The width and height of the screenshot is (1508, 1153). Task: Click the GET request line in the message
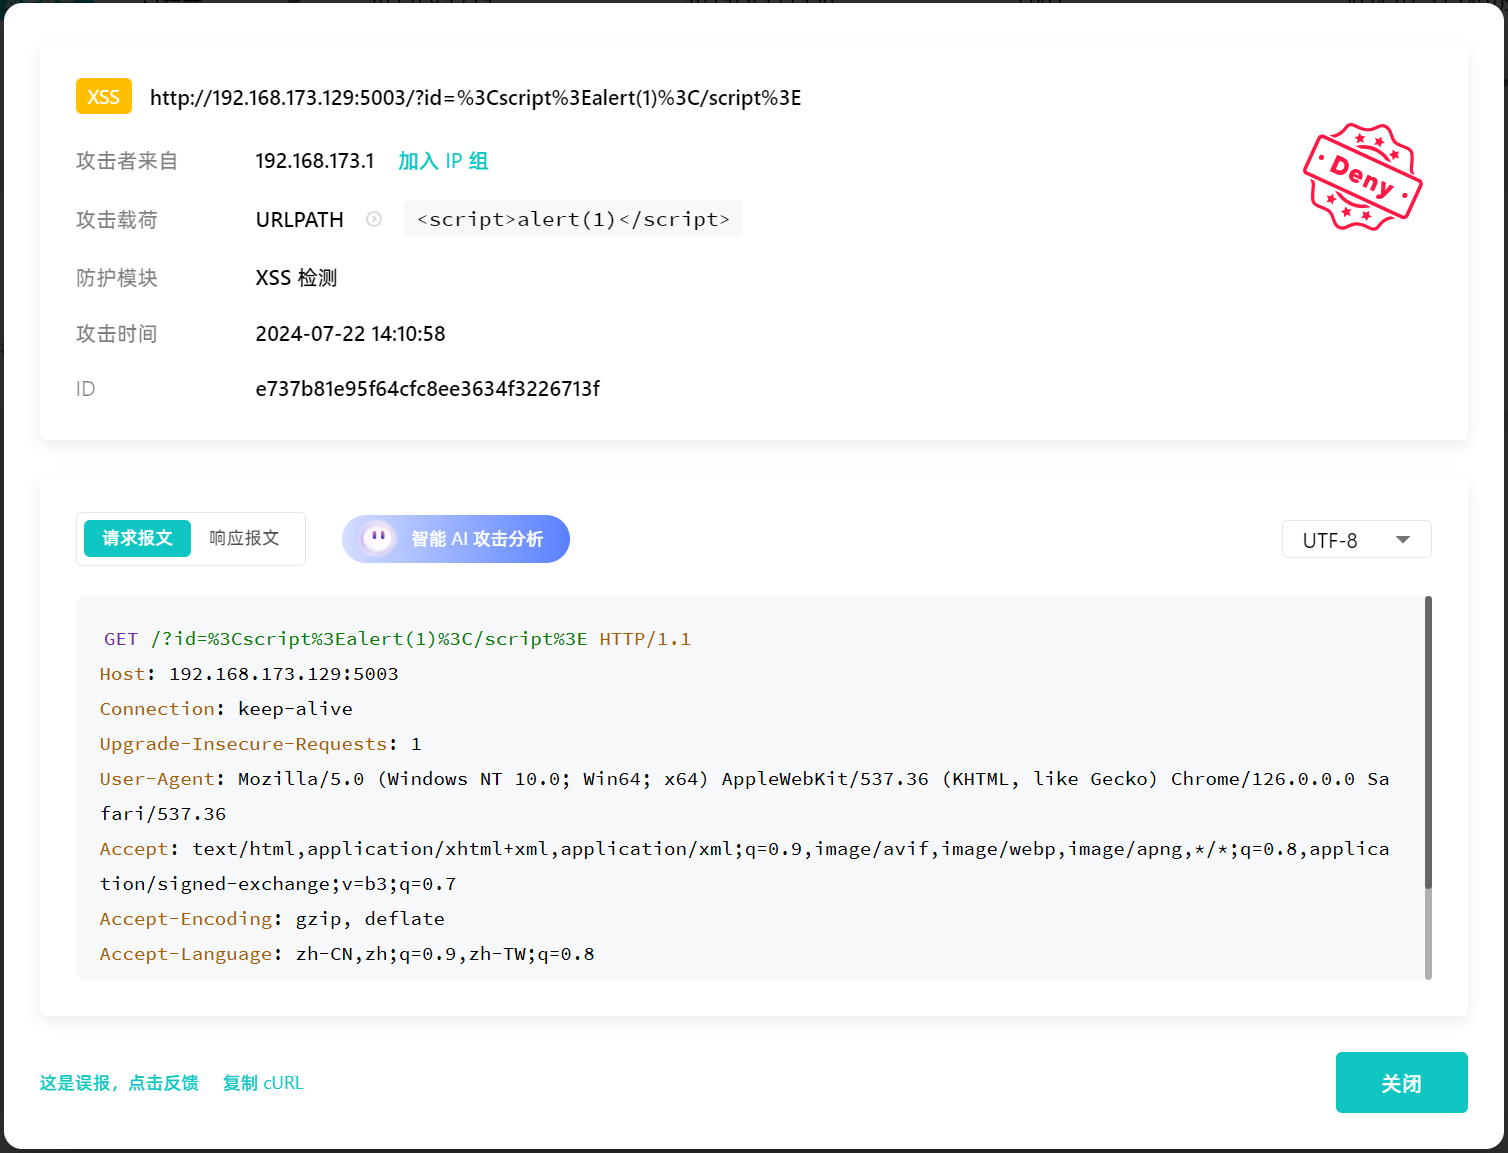pyautogui.click(x=397, y=639)
